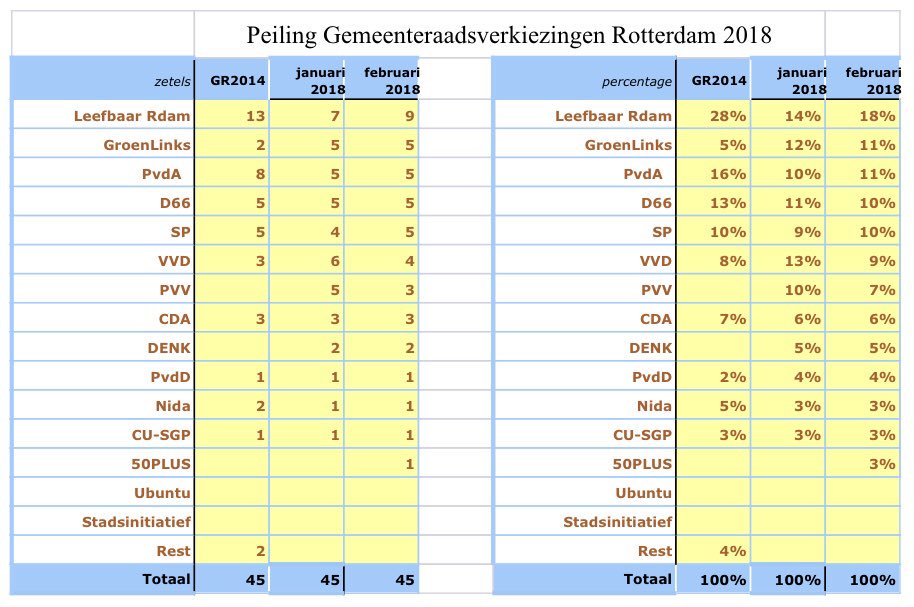The height and width of the screenshot is (607, 914).
Task: Select the "percentage" header cell
Action: click(637, 80)
